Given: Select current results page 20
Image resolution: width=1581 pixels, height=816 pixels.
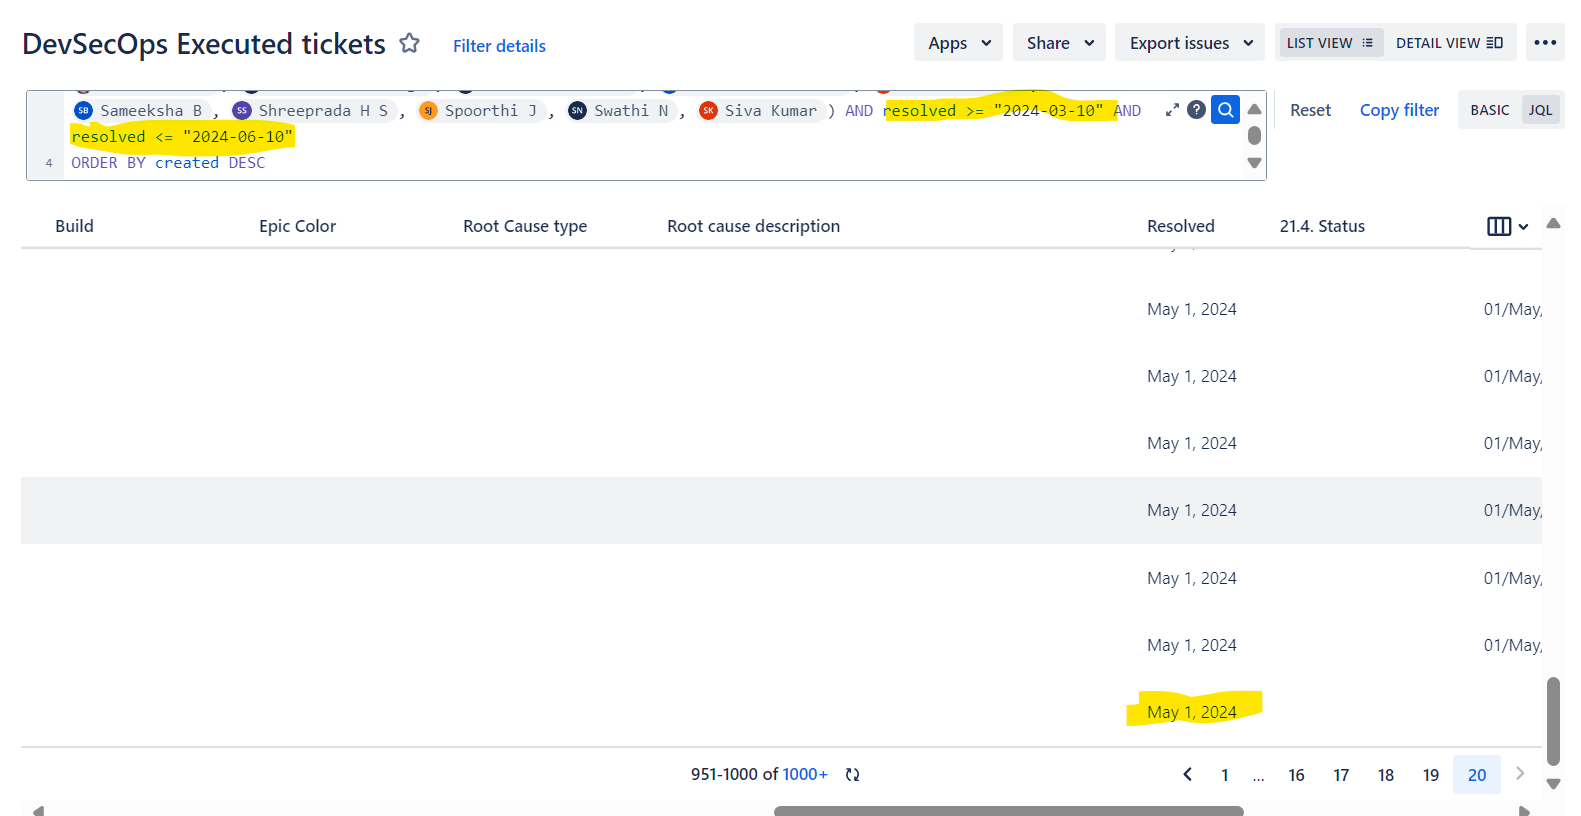Looking at the screenshot, I should click(x=1477, y=775).
